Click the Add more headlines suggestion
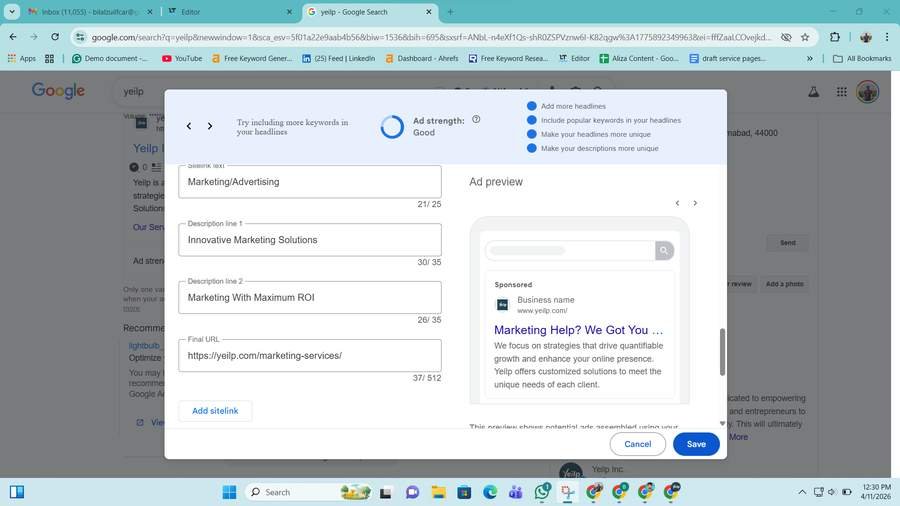This screenshot has width=900, height=506. [x=573, y=106]
